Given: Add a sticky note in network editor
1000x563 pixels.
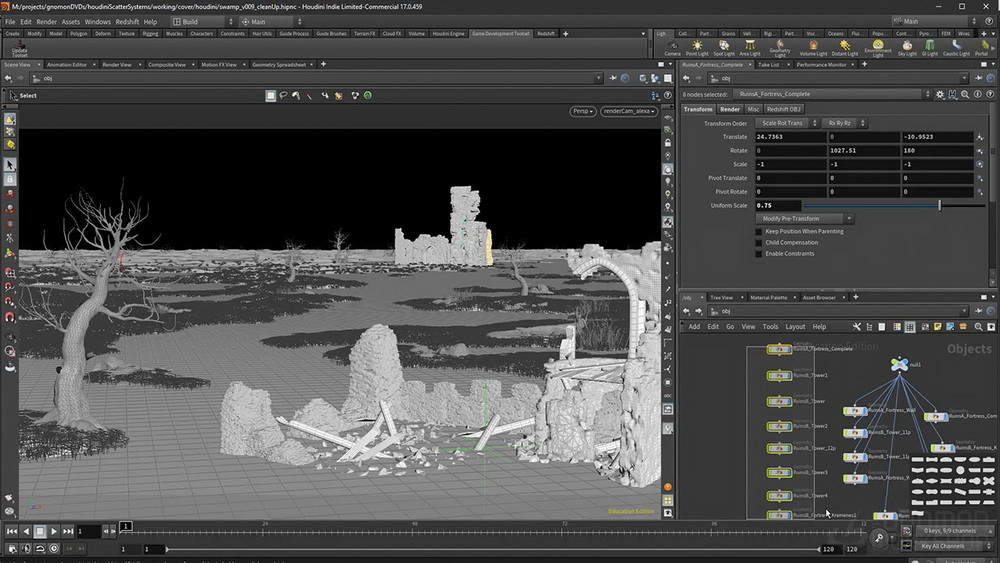Looking at the screenshot, I should pos(938,326).
